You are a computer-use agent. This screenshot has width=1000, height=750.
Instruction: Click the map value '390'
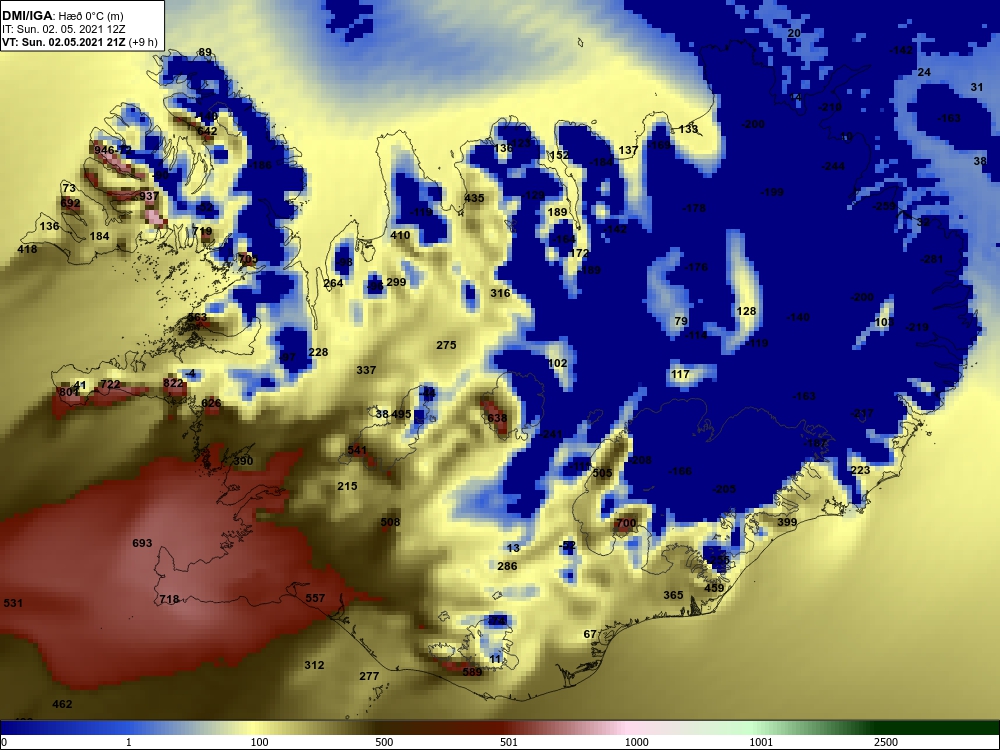(x=243, y=461)
